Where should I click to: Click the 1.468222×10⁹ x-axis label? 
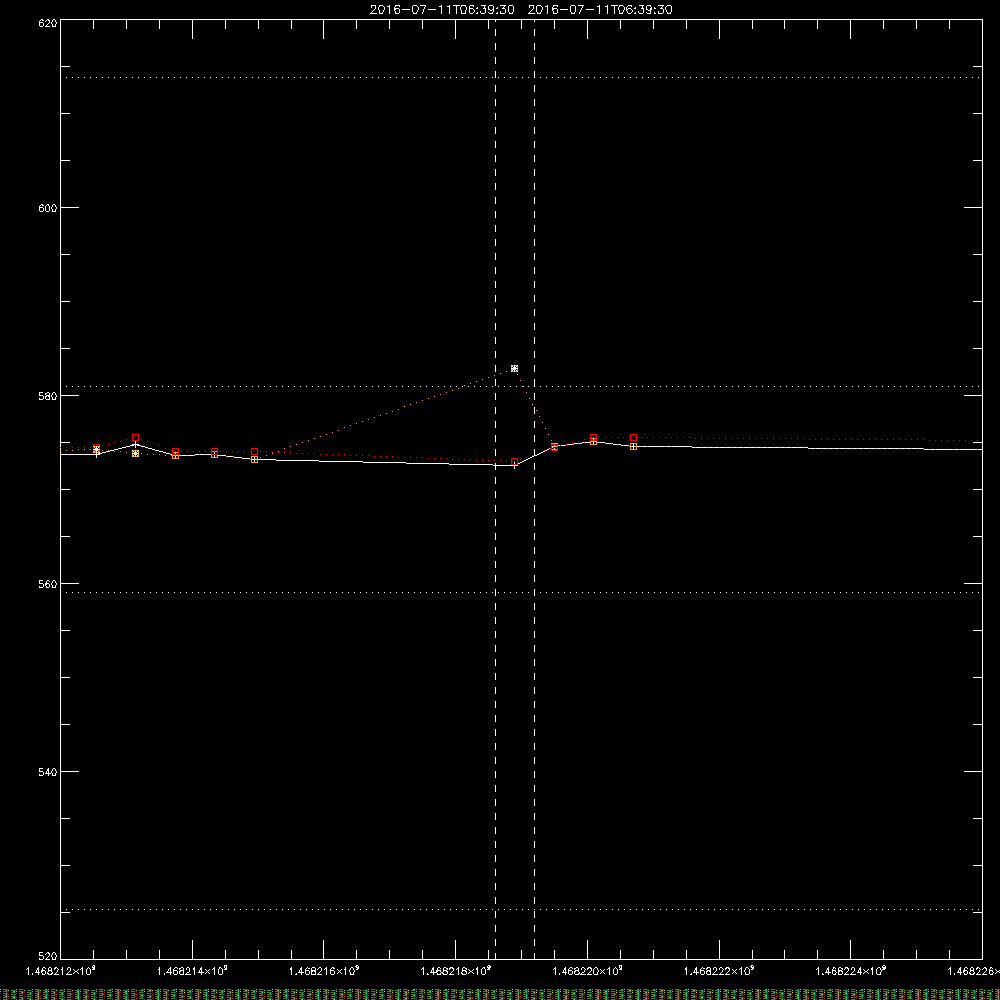tap(719, 971)
